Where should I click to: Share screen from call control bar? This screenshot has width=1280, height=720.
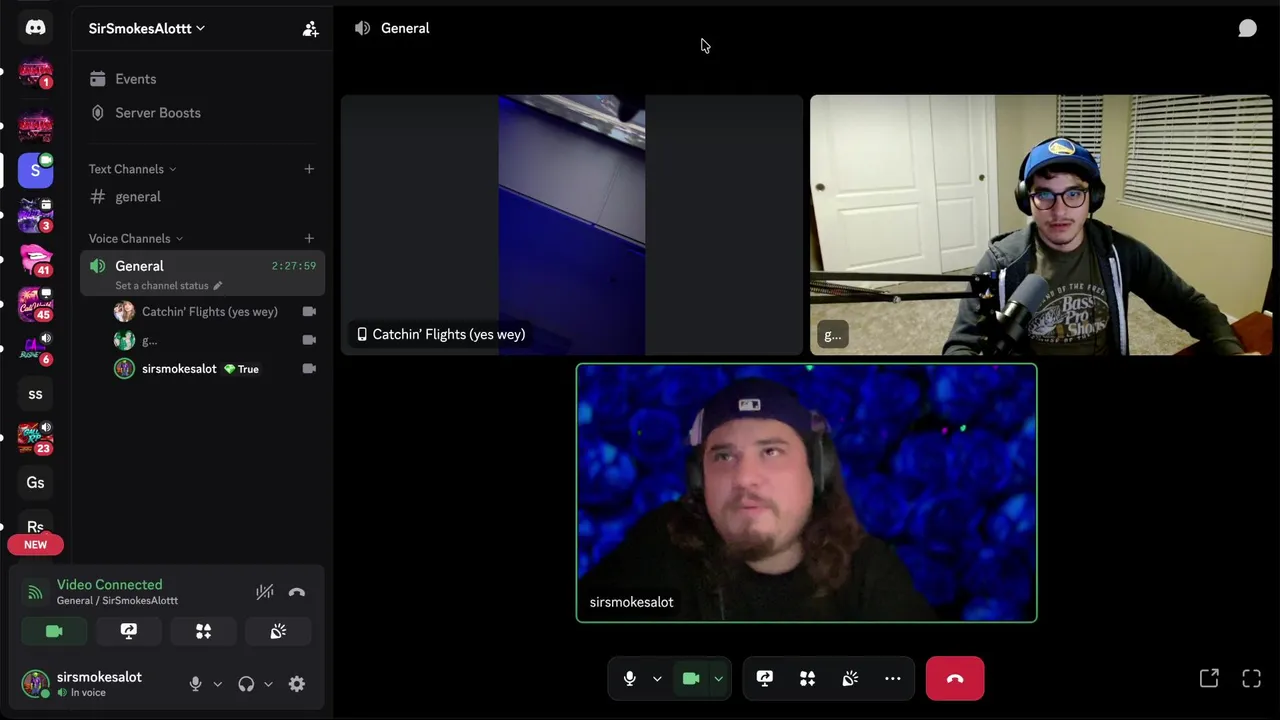[765, 679]
